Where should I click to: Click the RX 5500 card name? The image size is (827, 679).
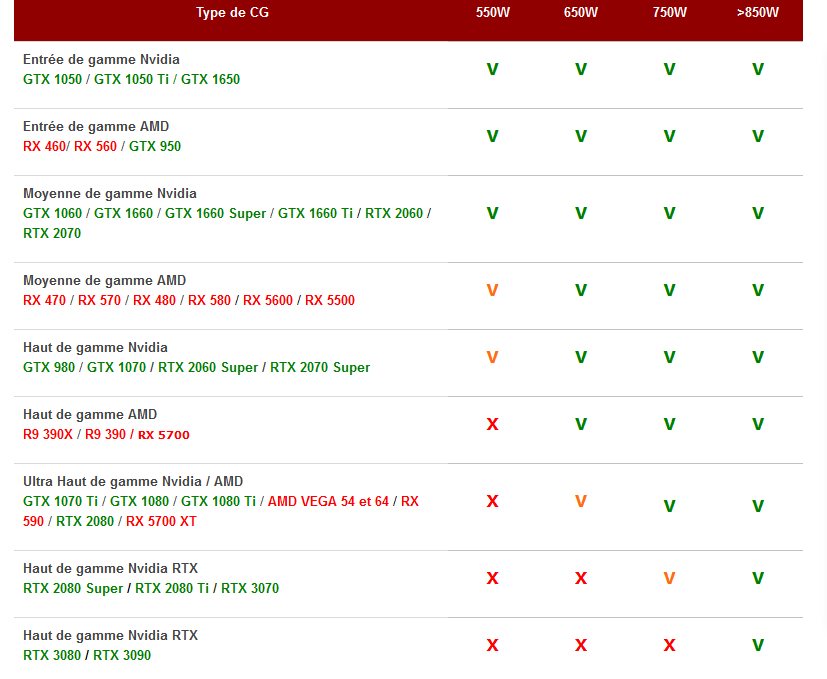click(x=330, y=301)
